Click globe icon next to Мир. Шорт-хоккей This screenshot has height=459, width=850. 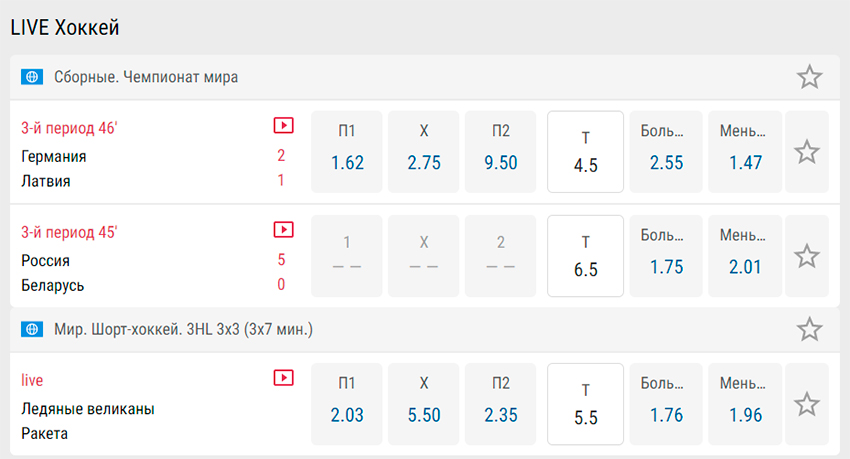click(x=32, y=329)
